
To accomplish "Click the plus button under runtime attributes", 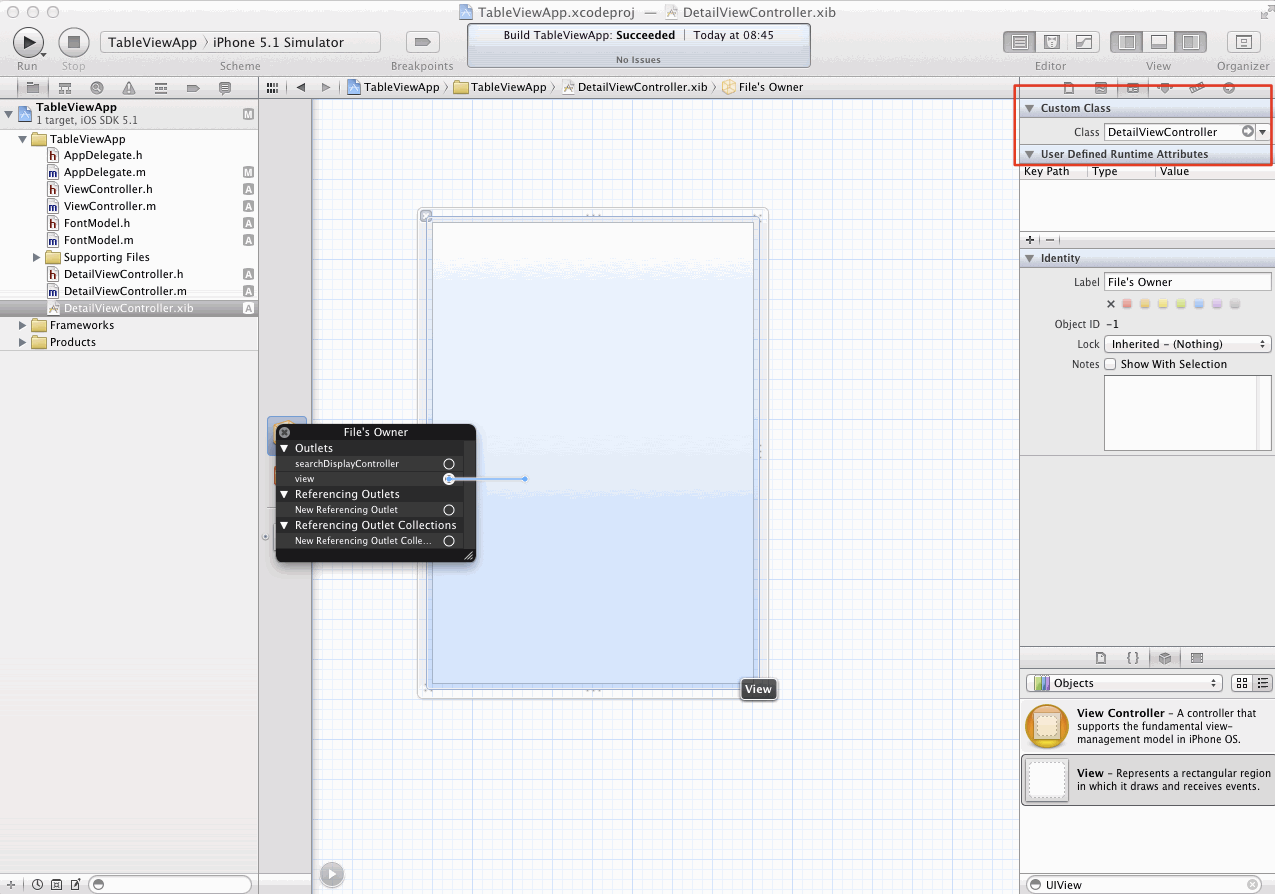I will pos(1030,240).
